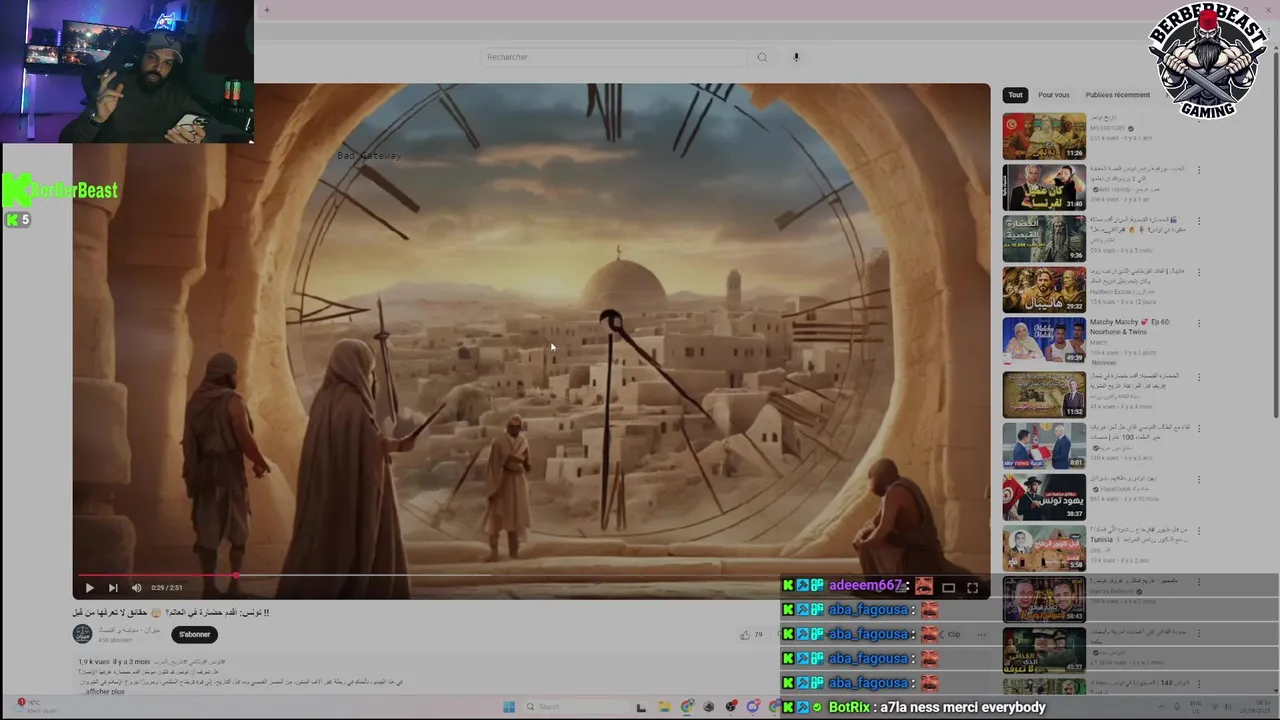
Task: Switch to theater mode in video player
Action: click(x=948, y=588)
